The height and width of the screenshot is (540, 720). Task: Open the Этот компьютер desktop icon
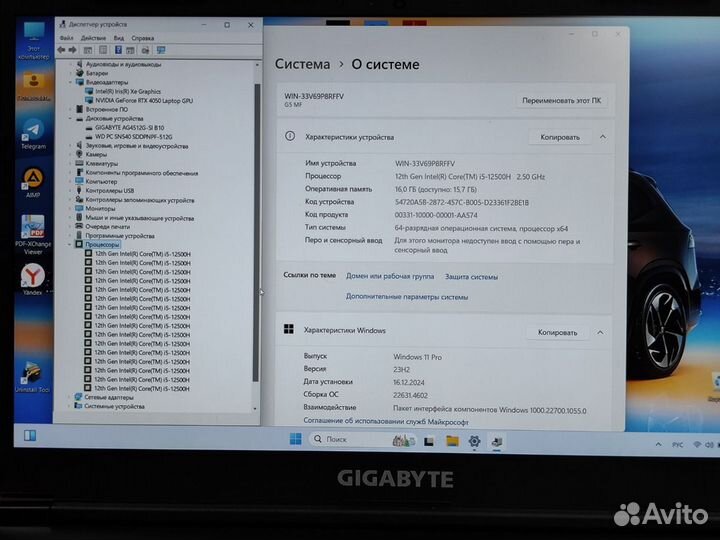(x=34, y=40)
